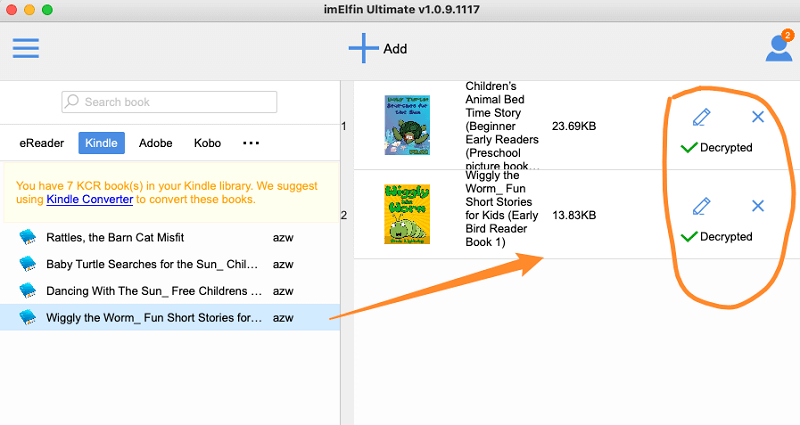Click the green checkmark on Baby Turtle row

pos(689,147)
